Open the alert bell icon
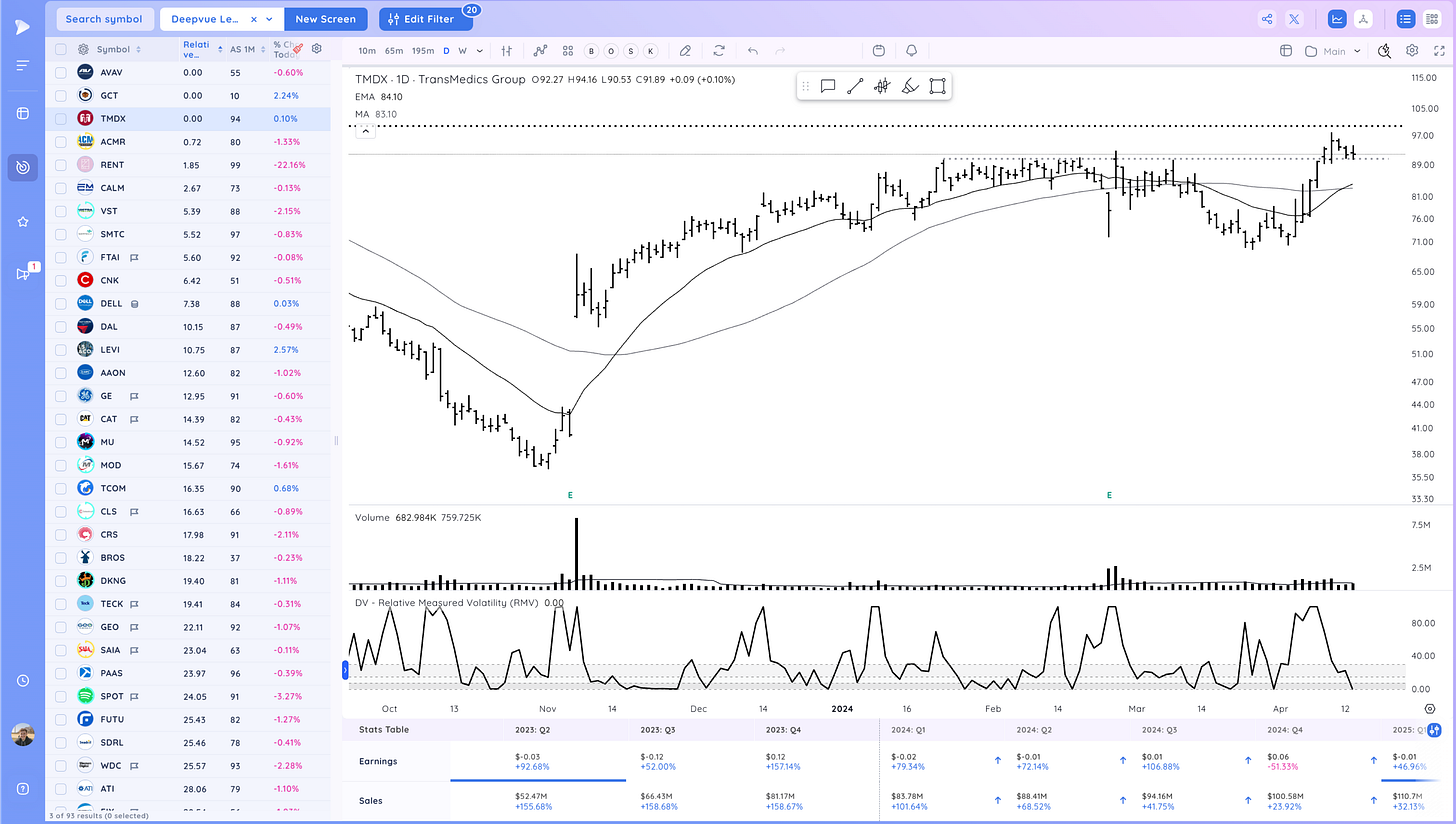Viewport: 1456px width, 824px height. click(911, 51)
